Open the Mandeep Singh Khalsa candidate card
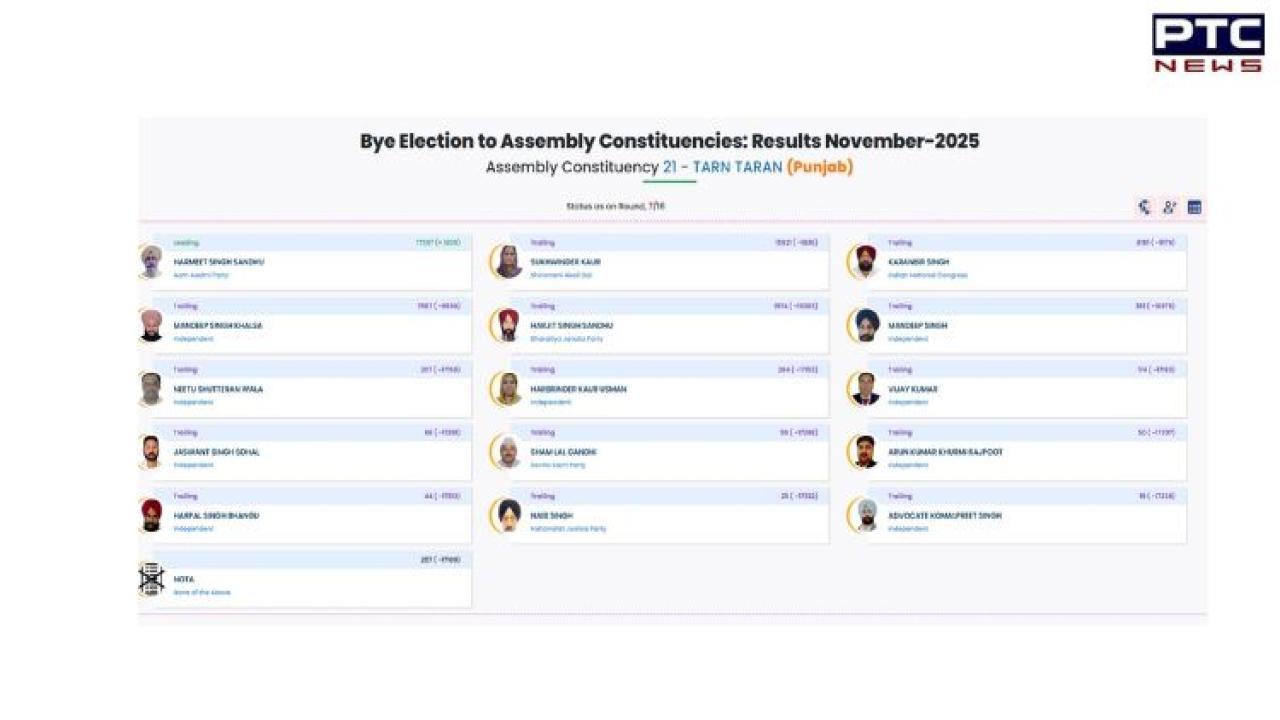 [x=310, y=326]
